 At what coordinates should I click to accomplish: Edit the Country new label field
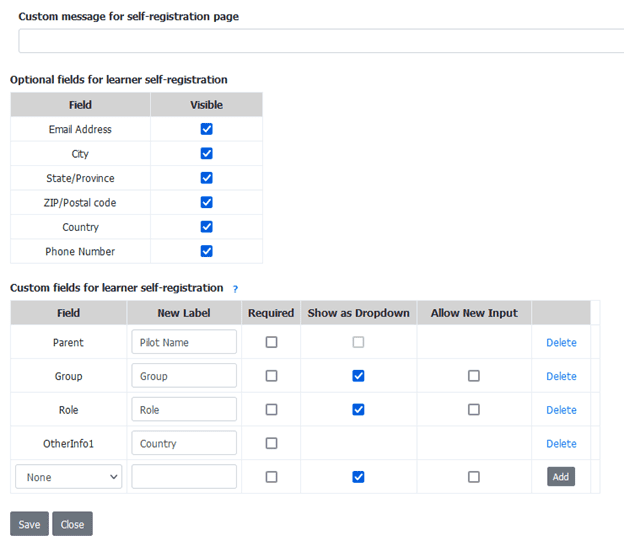(184, 443)
